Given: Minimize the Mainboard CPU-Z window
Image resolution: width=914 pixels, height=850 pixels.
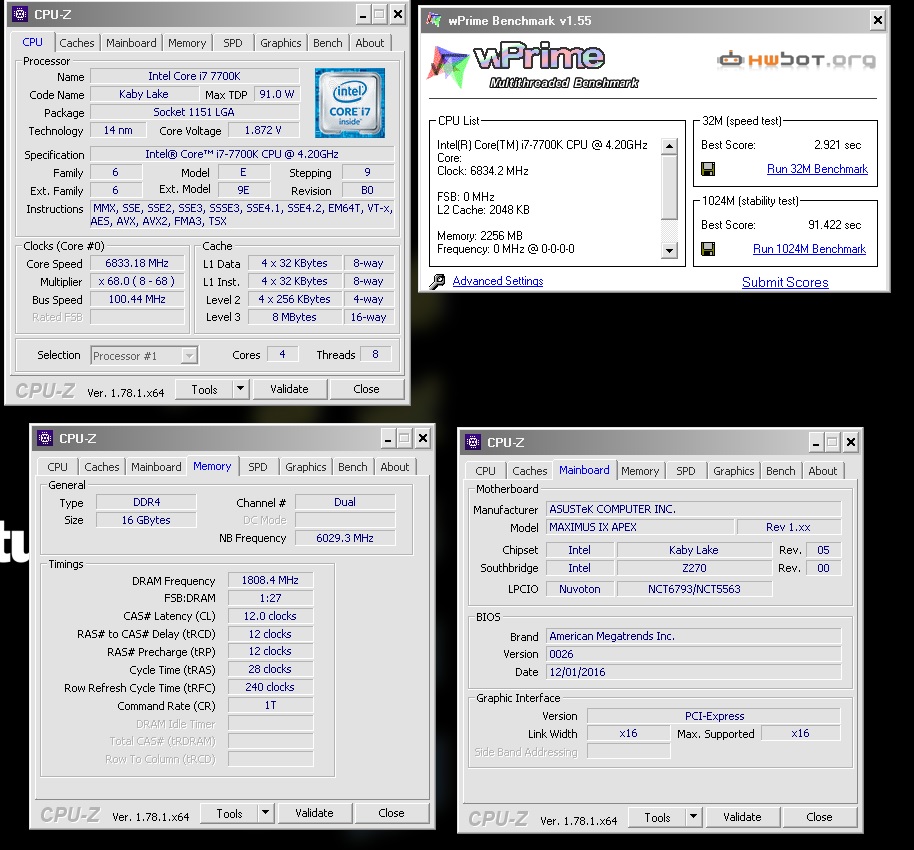Looking at the screenshot, I should (x=816, y=442).
